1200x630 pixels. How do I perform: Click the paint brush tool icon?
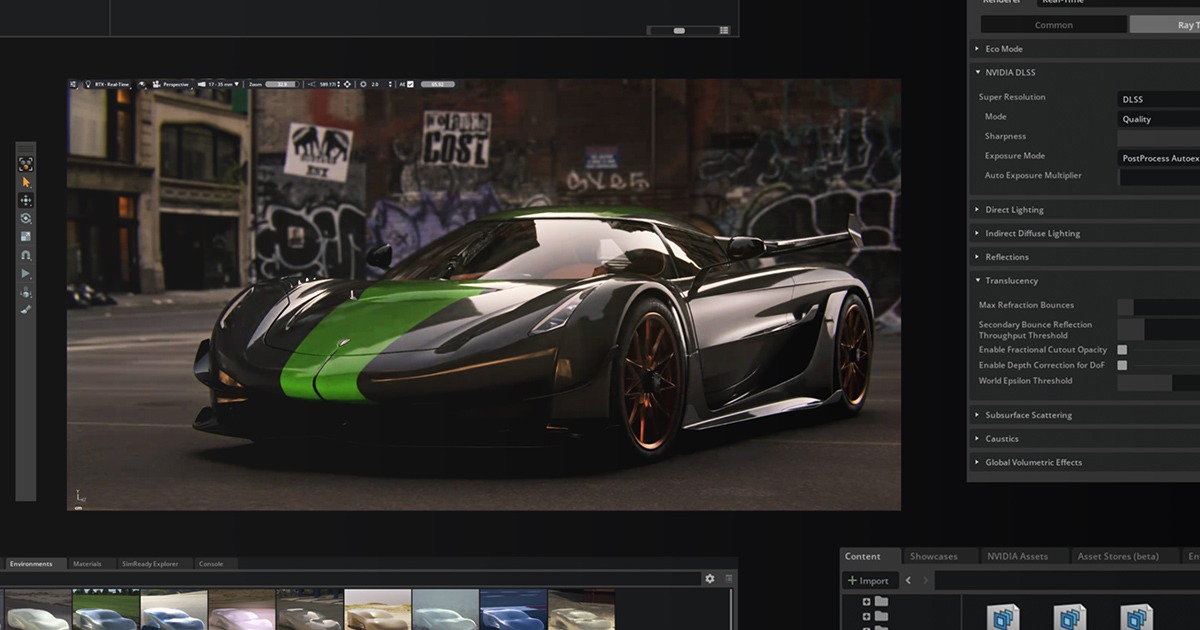(x=26, y=310)
